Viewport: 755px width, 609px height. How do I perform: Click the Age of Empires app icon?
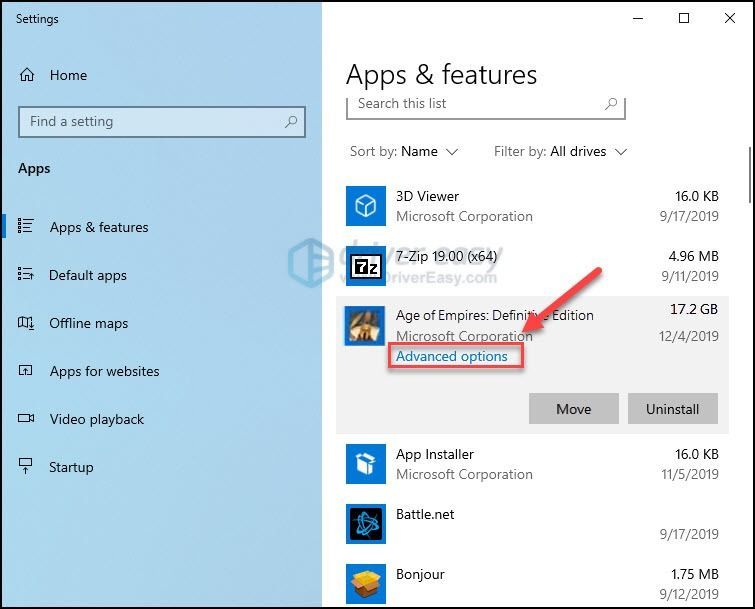tap(364, 325)
